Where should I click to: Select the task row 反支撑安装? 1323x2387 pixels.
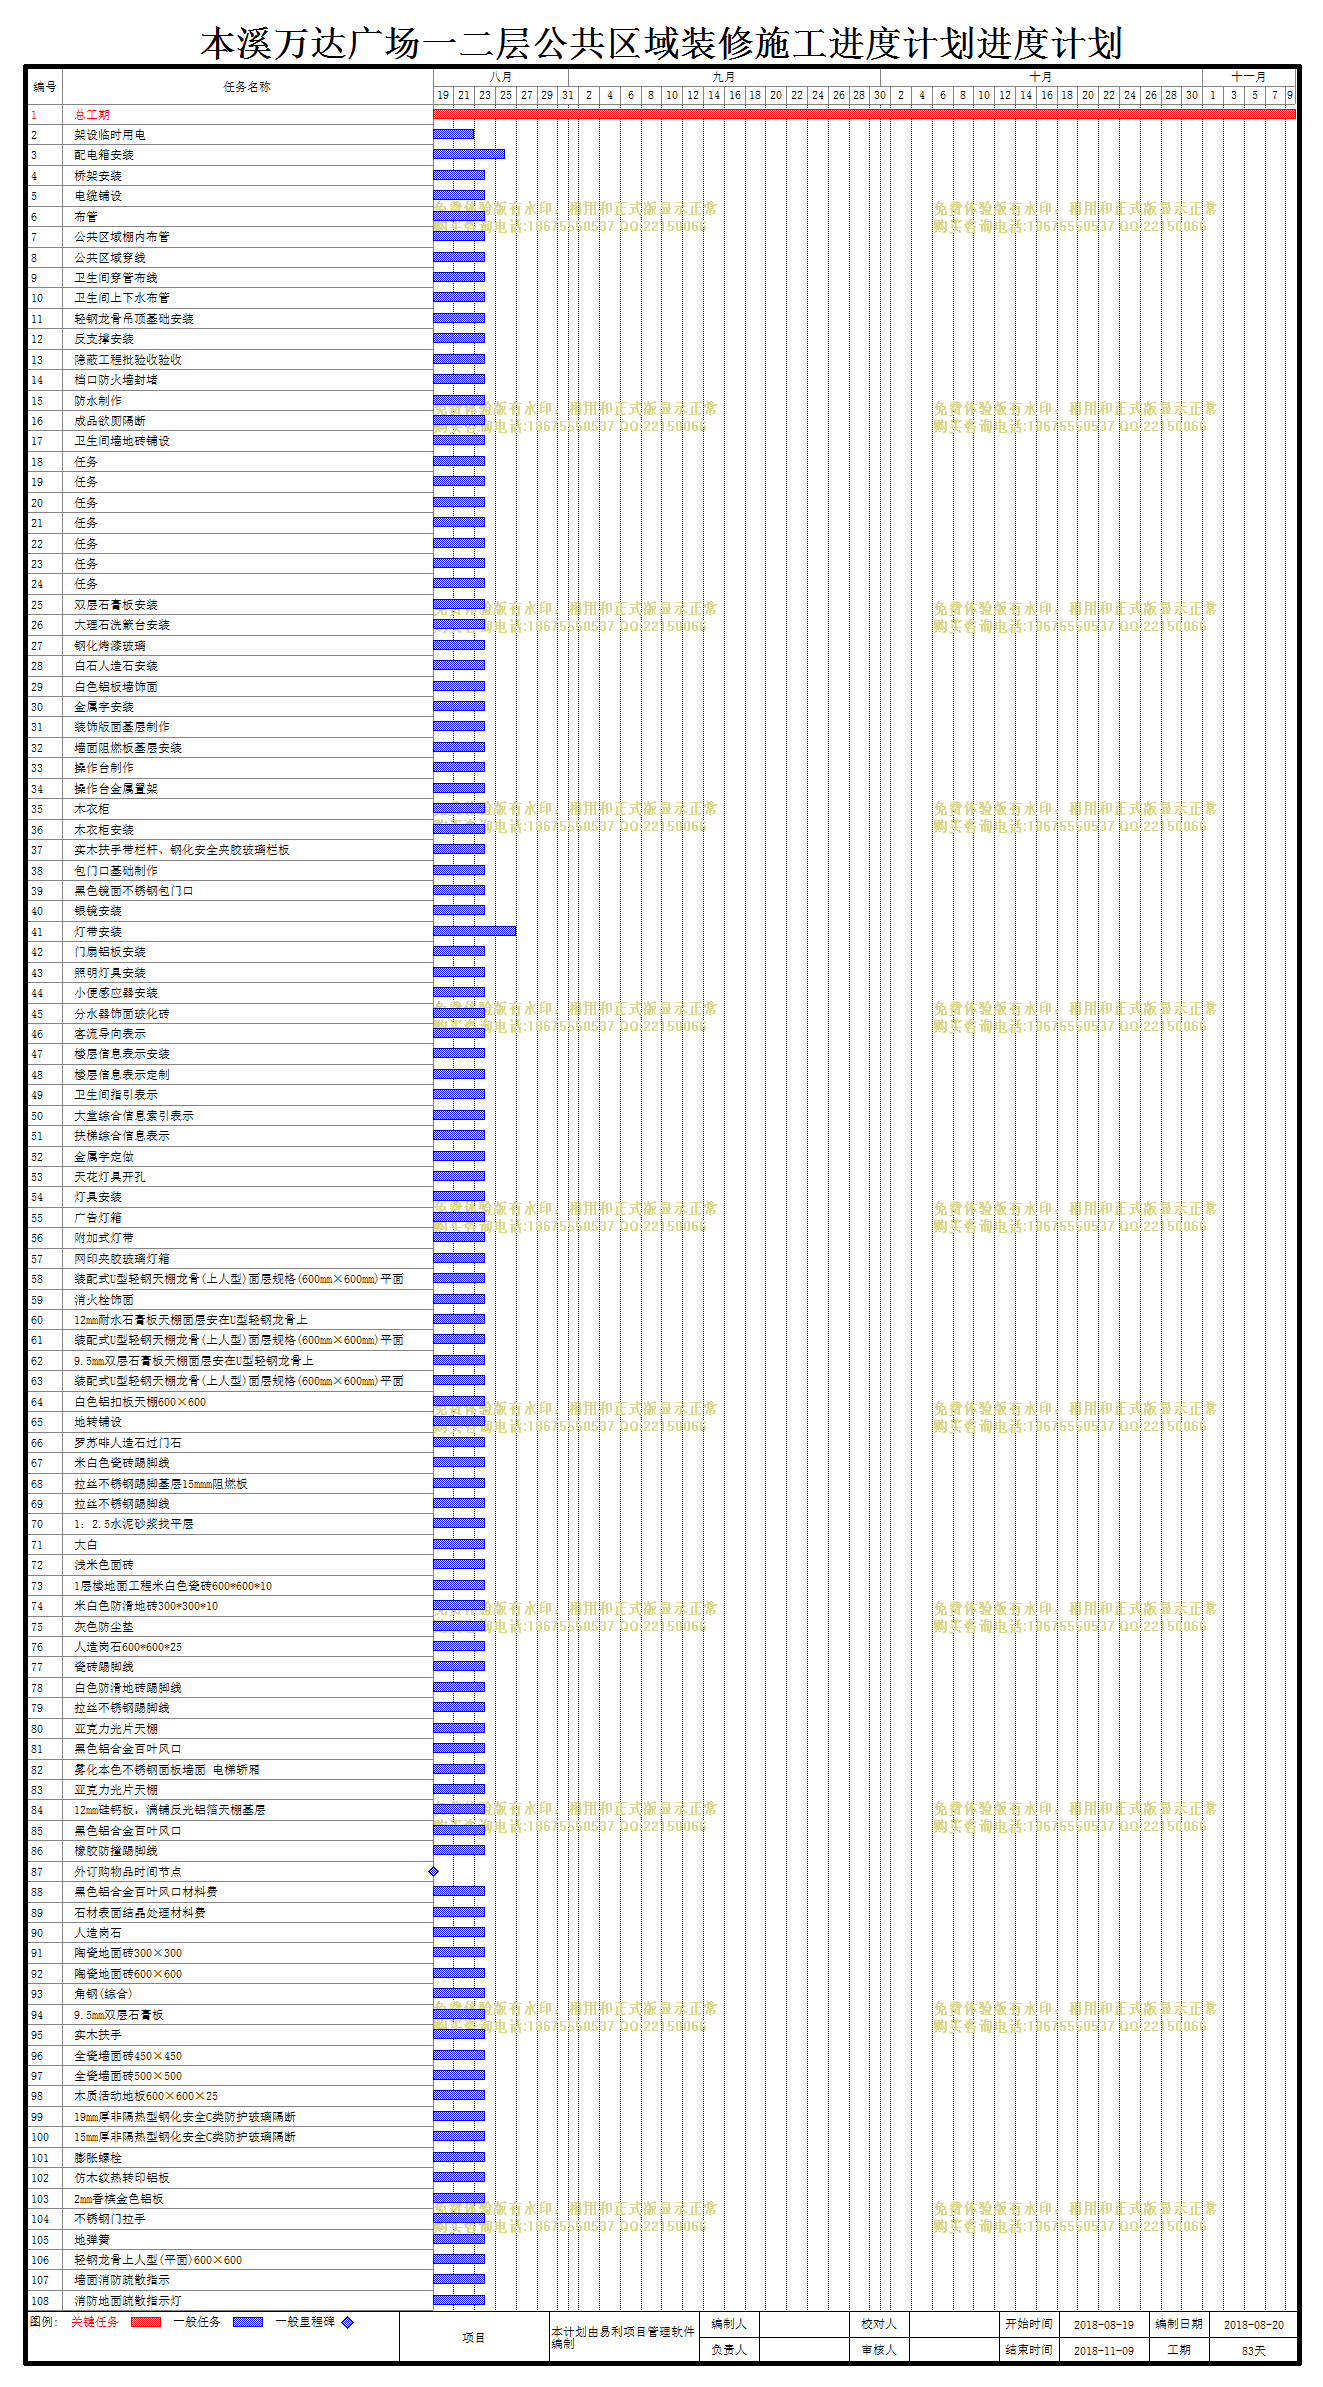coord(229,339)
